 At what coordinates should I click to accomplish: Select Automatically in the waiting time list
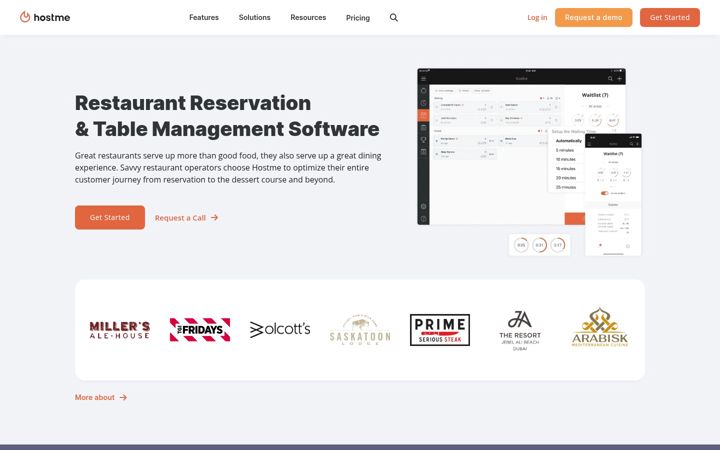click(x=568, y=141)
